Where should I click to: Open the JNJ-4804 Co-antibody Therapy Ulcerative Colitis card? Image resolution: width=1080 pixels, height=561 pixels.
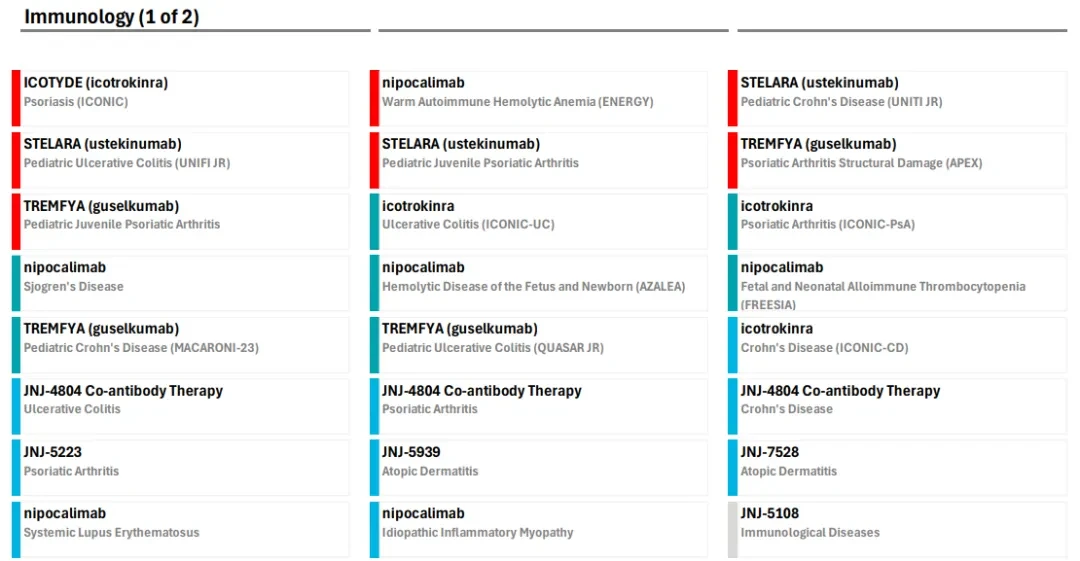point(180,406)
